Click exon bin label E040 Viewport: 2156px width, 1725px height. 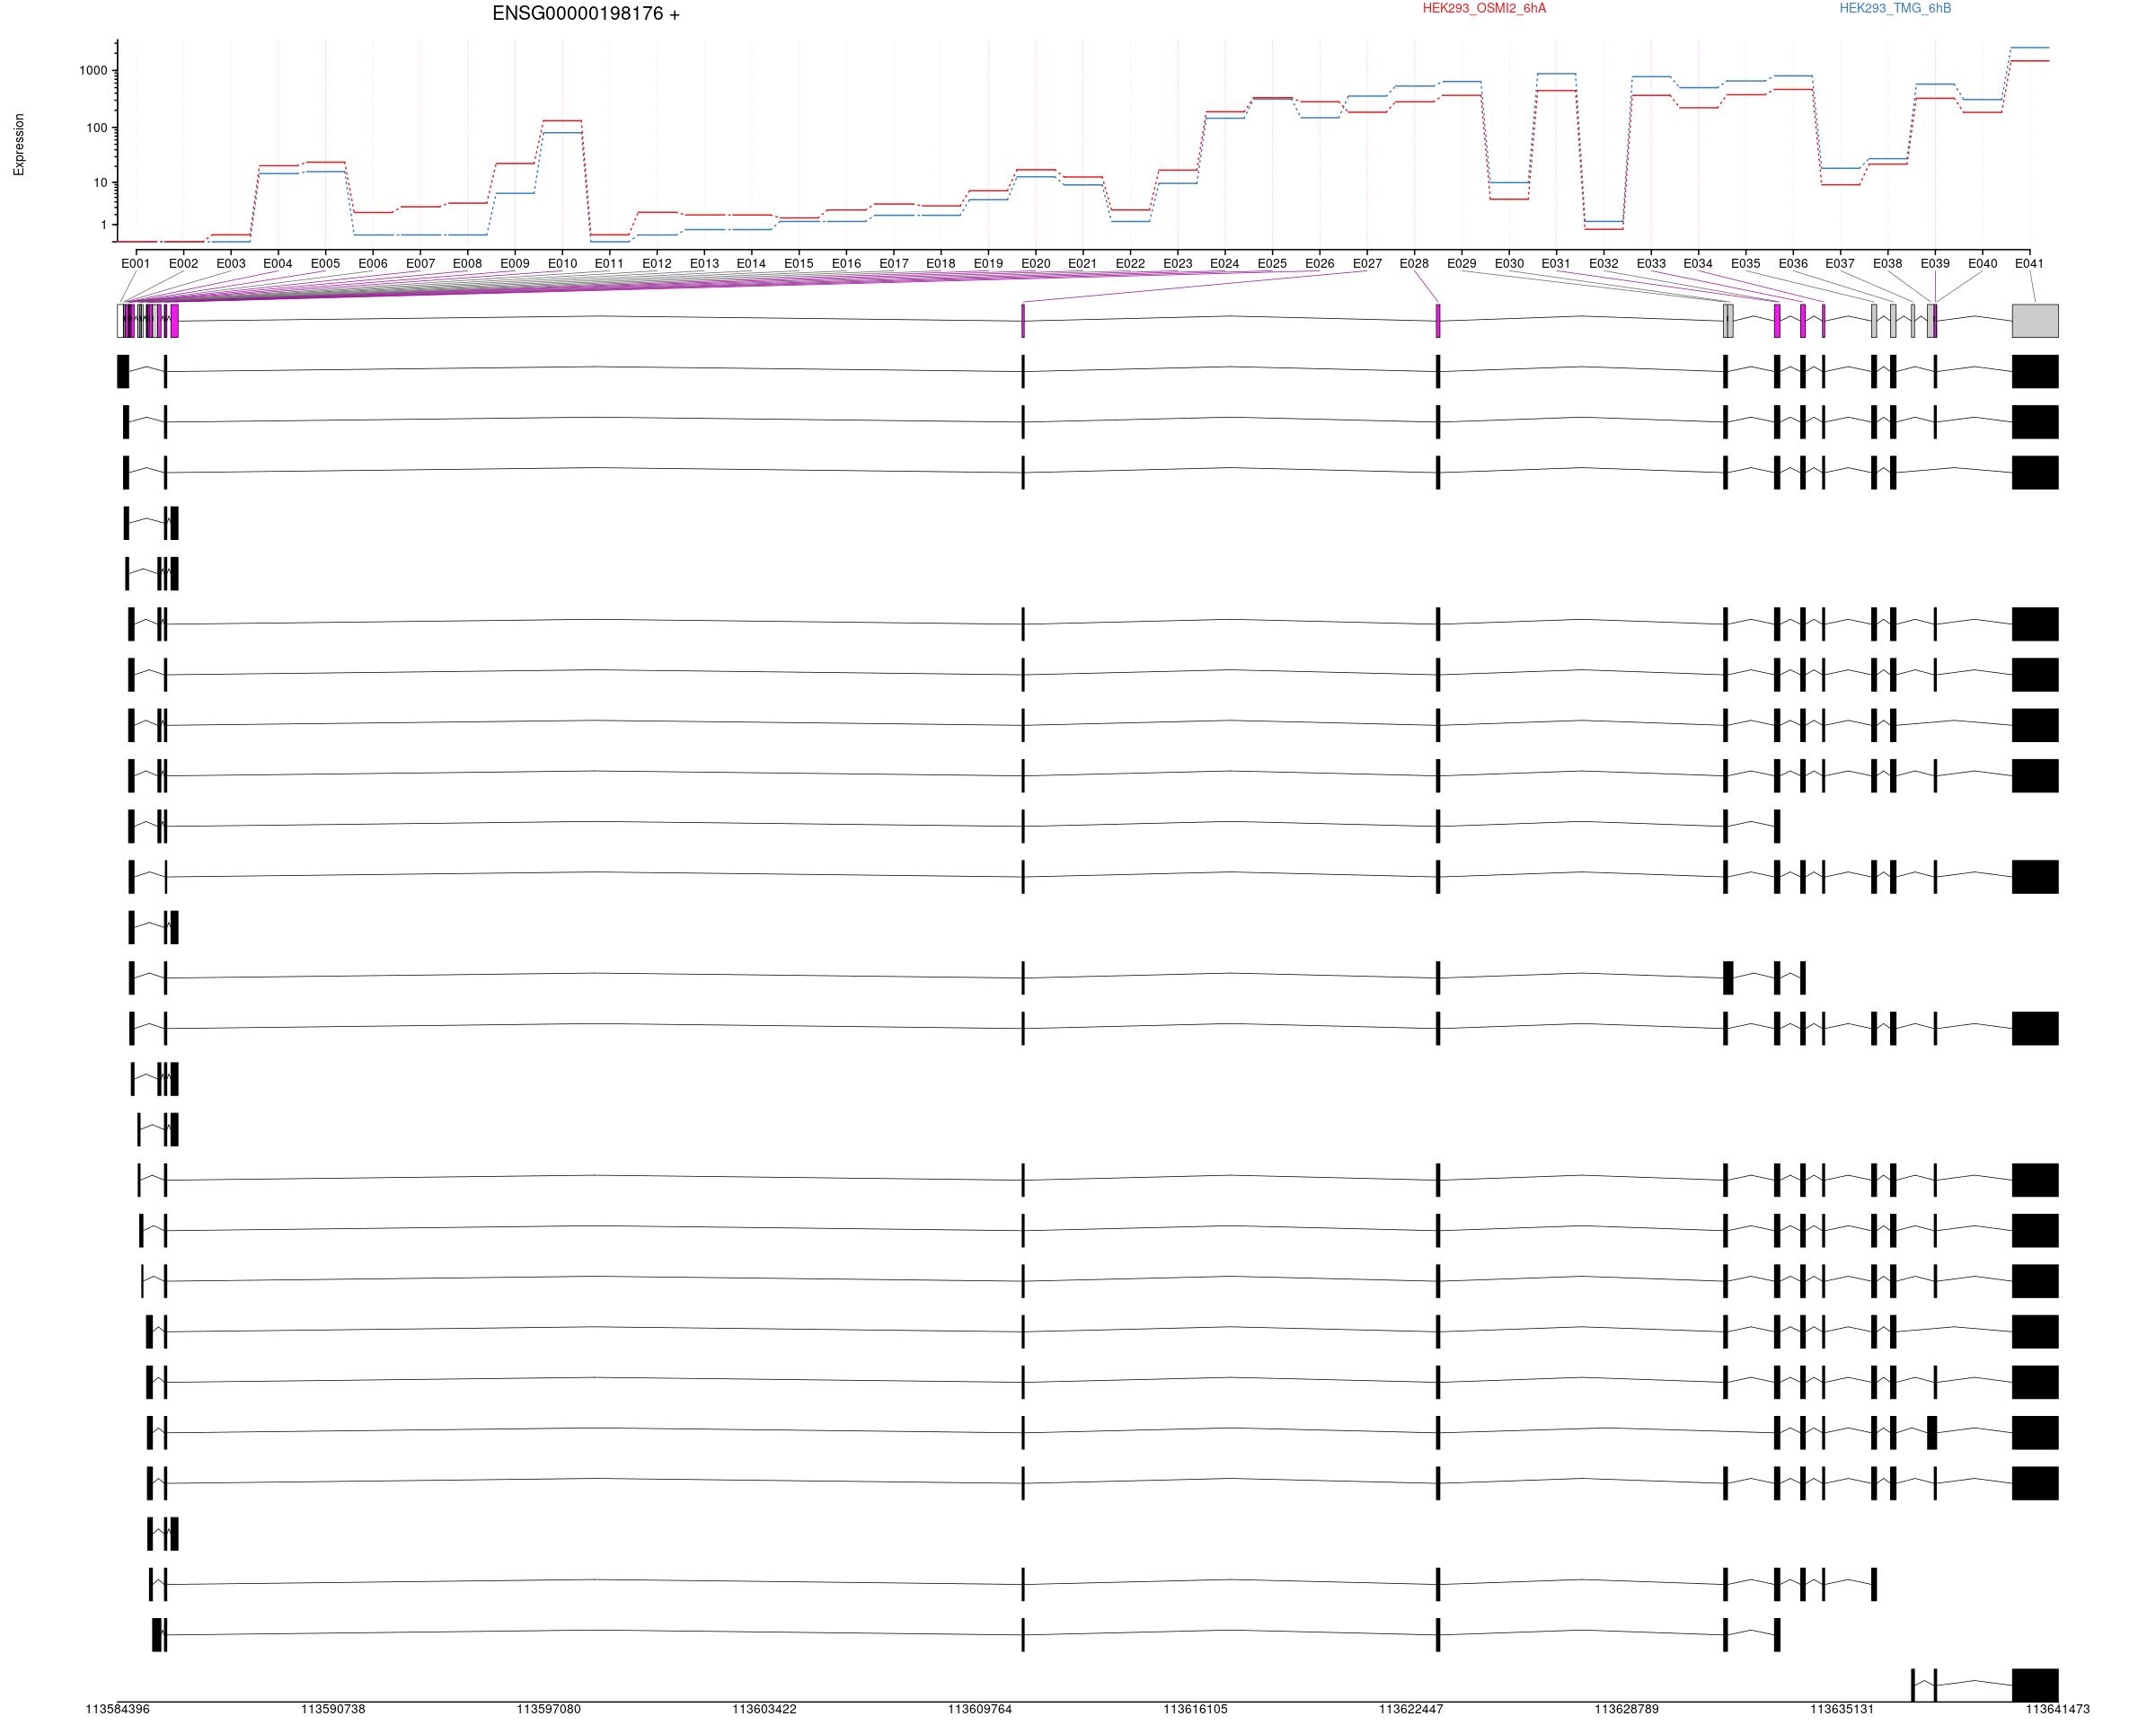[x=1983, y=264]
